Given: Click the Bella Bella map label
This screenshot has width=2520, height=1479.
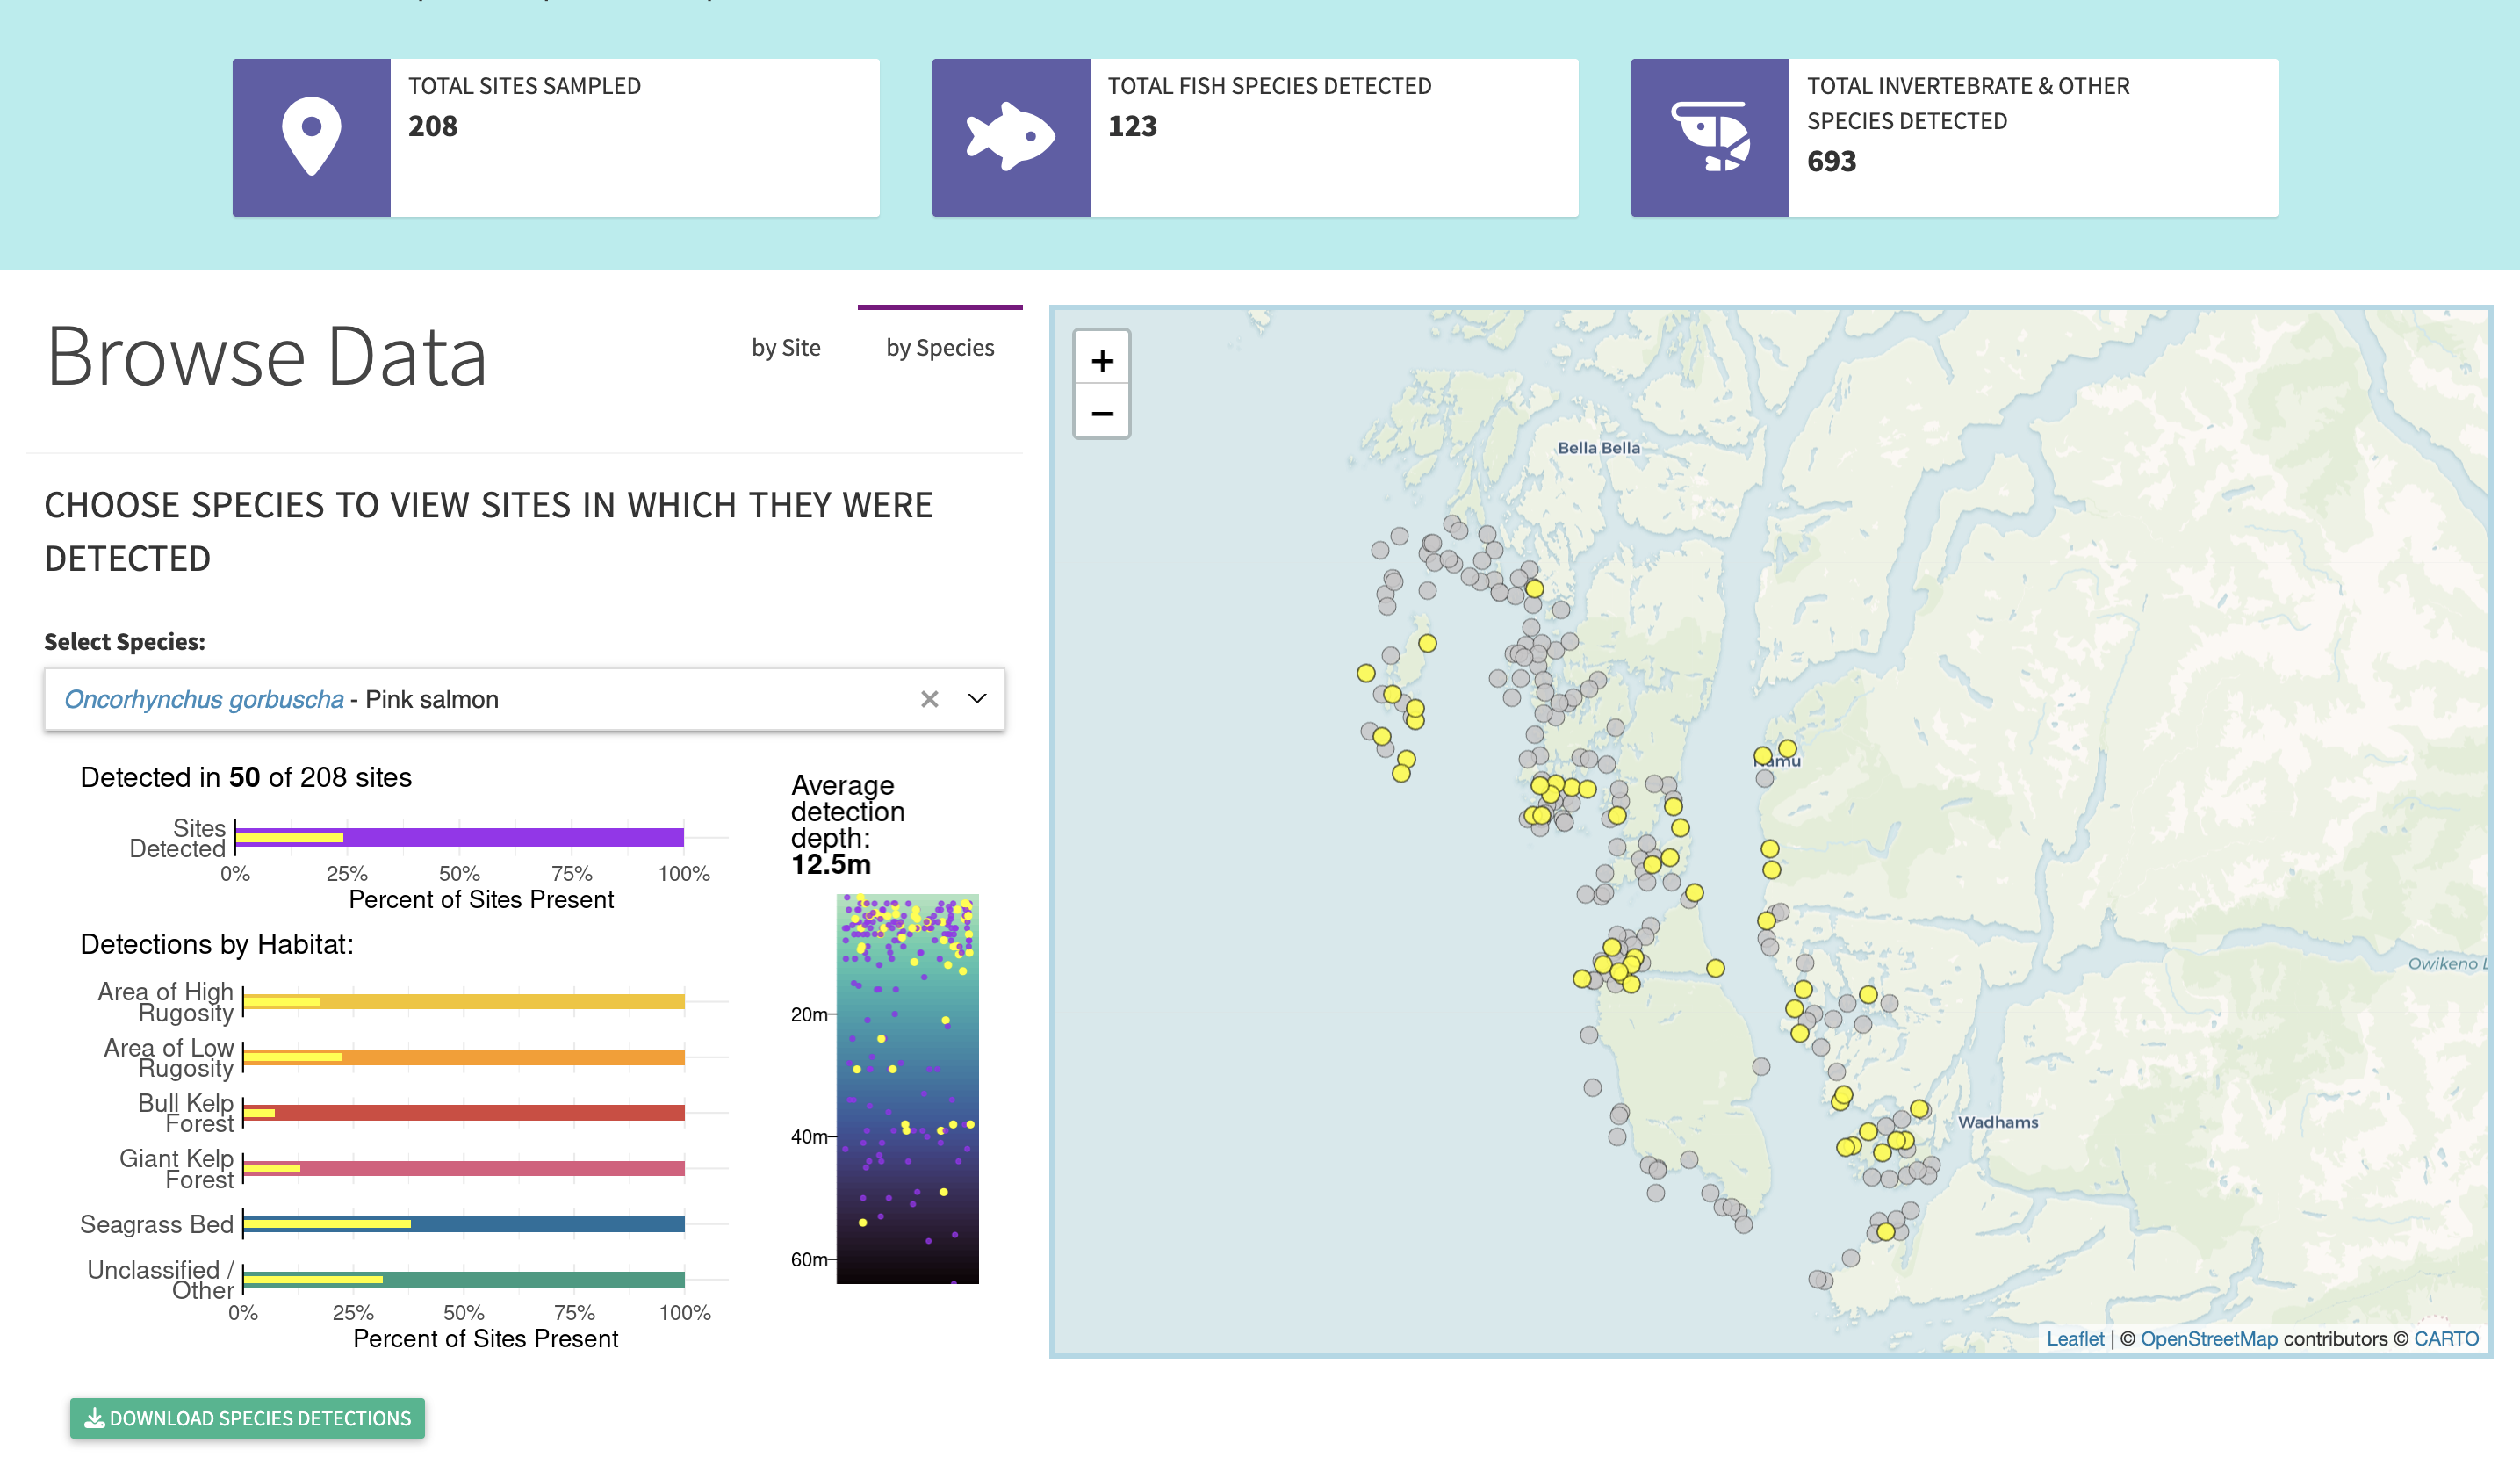Looking at the screenshot, I should coord(1598,448).
